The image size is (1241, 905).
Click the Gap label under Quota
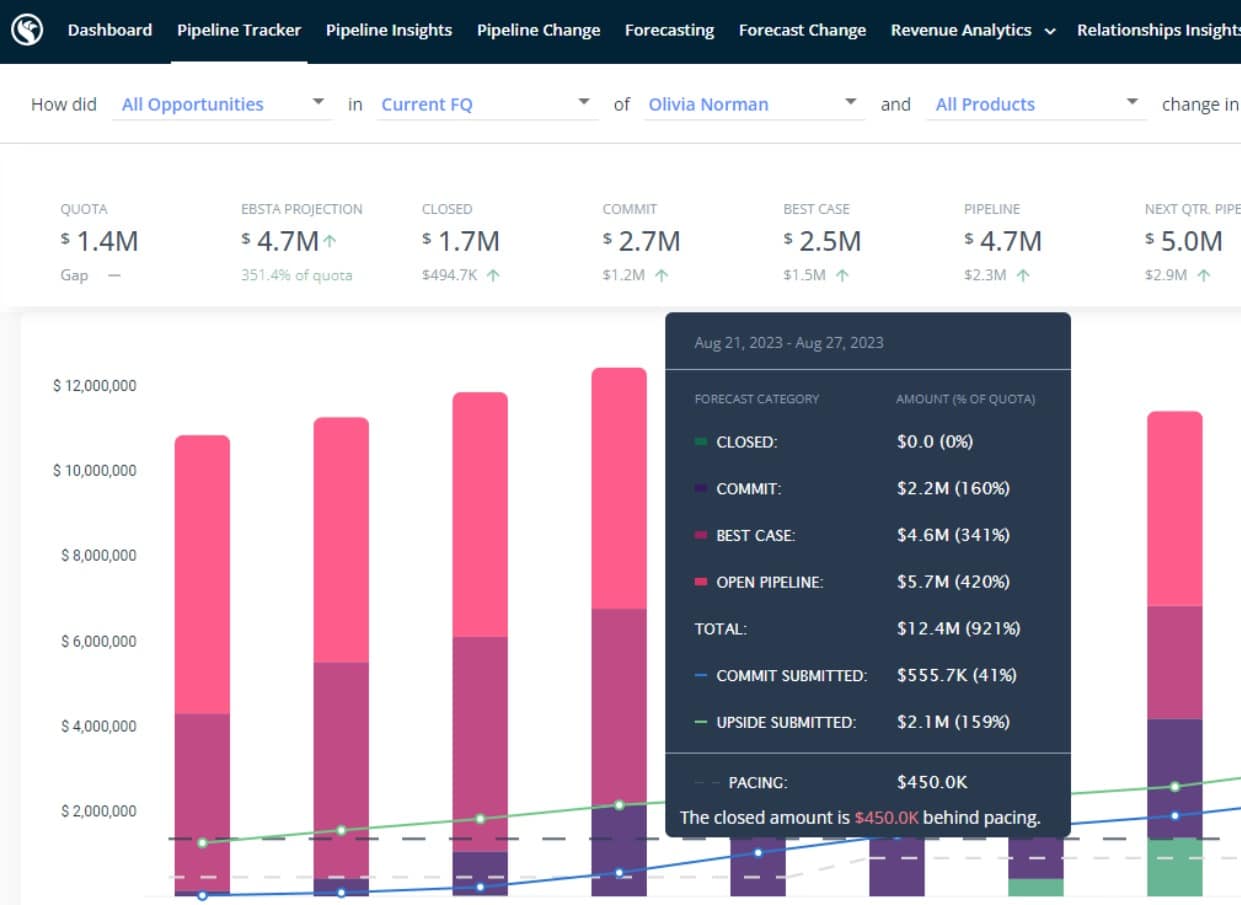click(x=75, y=275)
